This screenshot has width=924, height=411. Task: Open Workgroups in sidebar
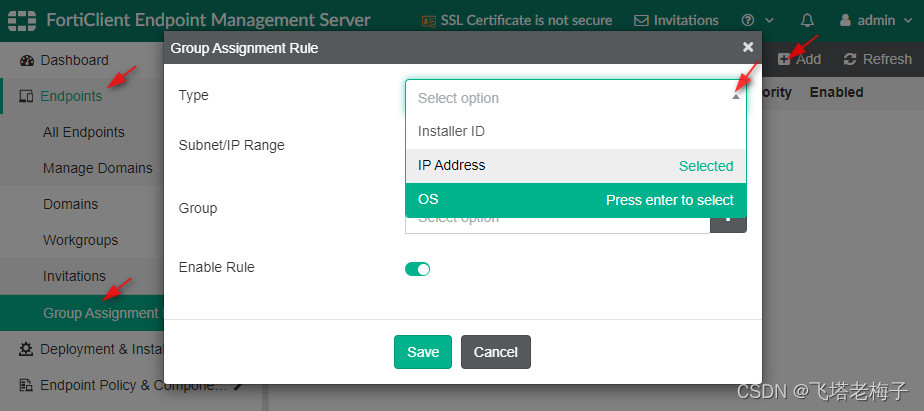(x=82, y=241)
